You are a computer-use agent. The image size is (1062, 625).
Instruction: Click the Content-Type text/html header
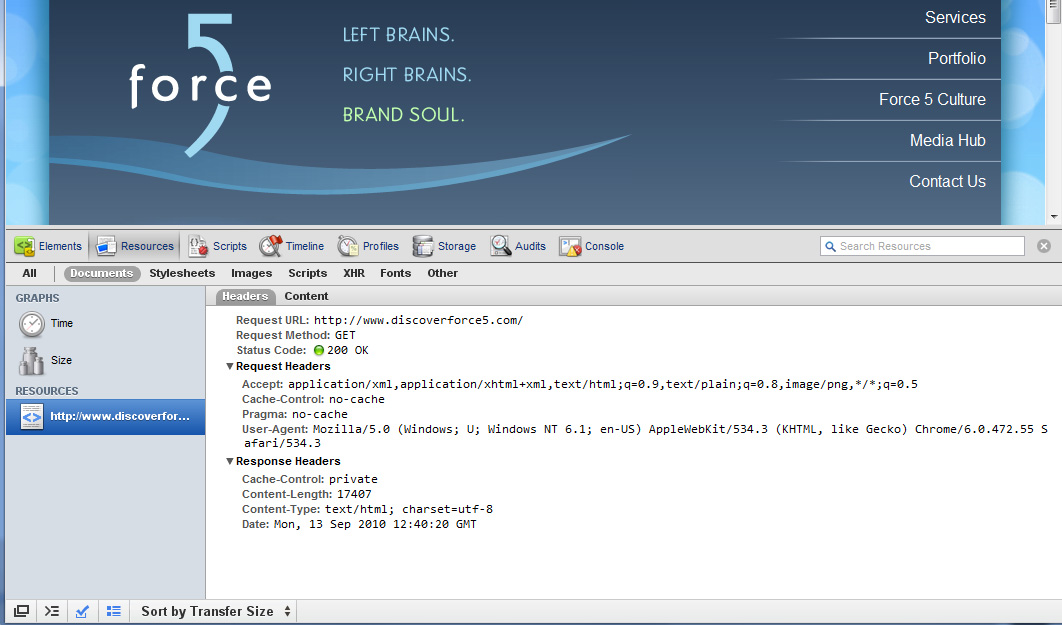pyautogui.click(x=367, y=509)
